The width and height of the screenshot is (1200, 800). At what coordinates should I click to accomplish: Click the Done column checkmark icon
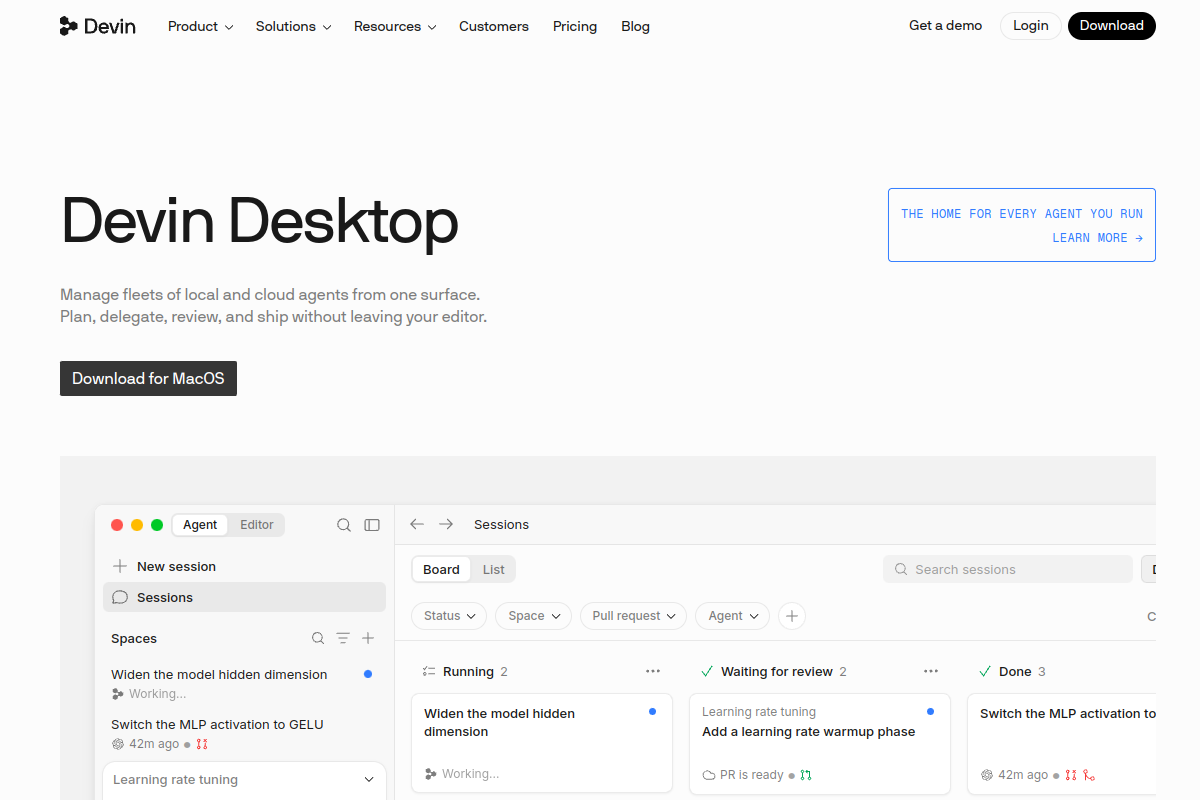tap(985, 672)
